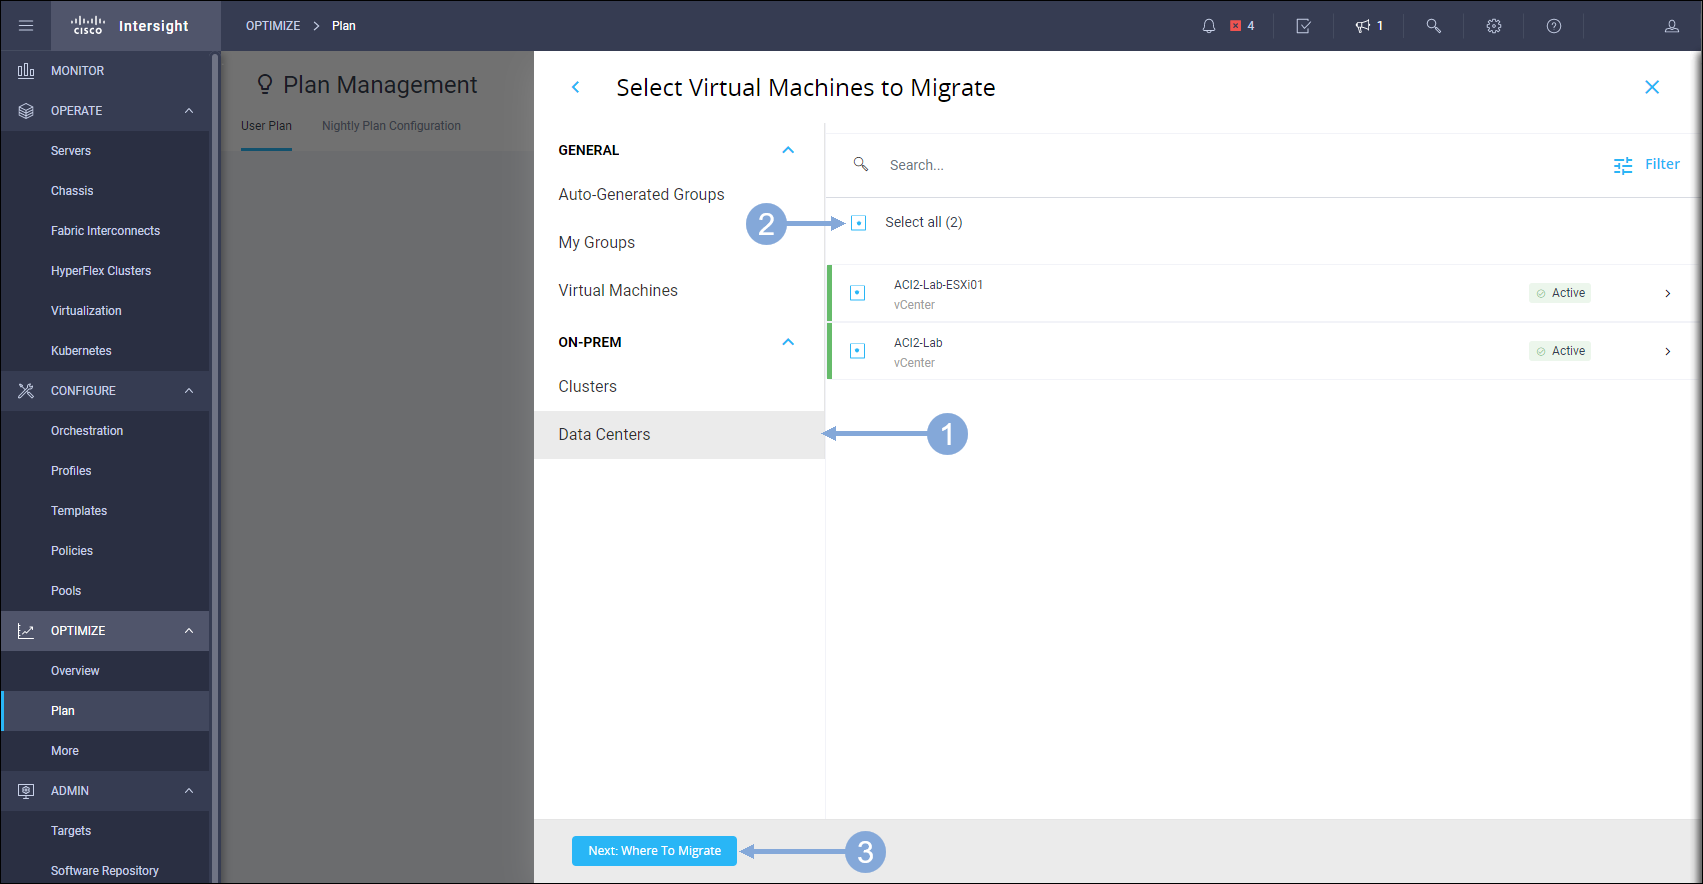
Task: Click Active status of ACI2-Lab-ESXi01
Action: [1560, 293]
